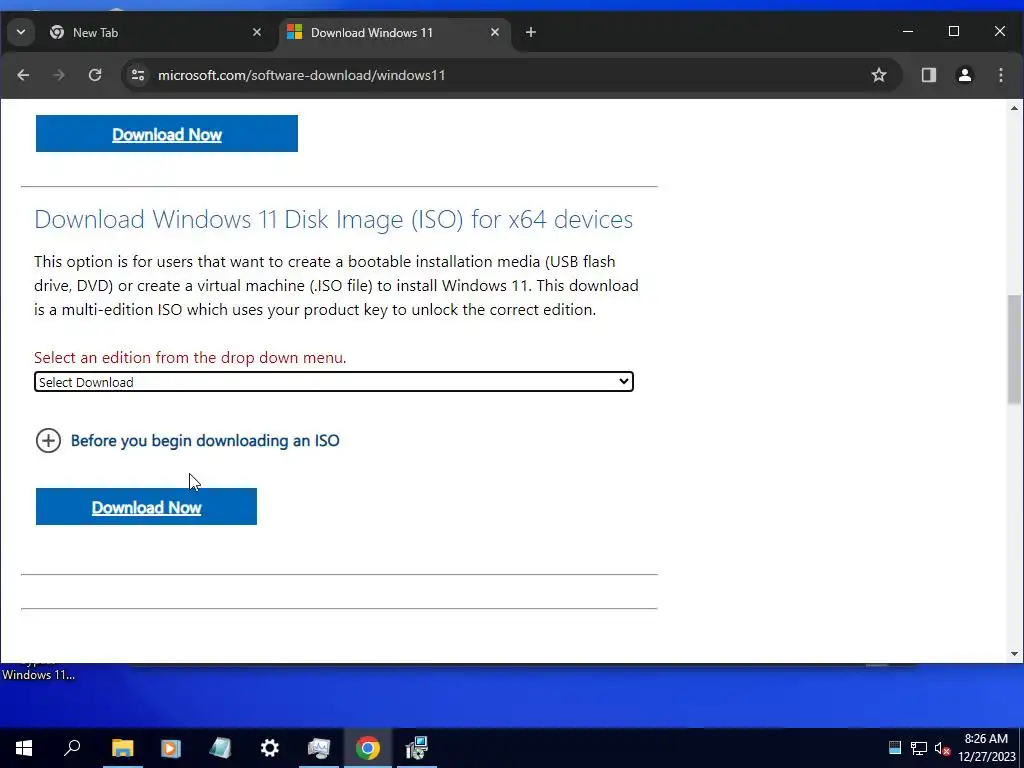Screen dimensions: 1024x768
Task: Open Chrome side panel
Action: (x=929, y=75)
